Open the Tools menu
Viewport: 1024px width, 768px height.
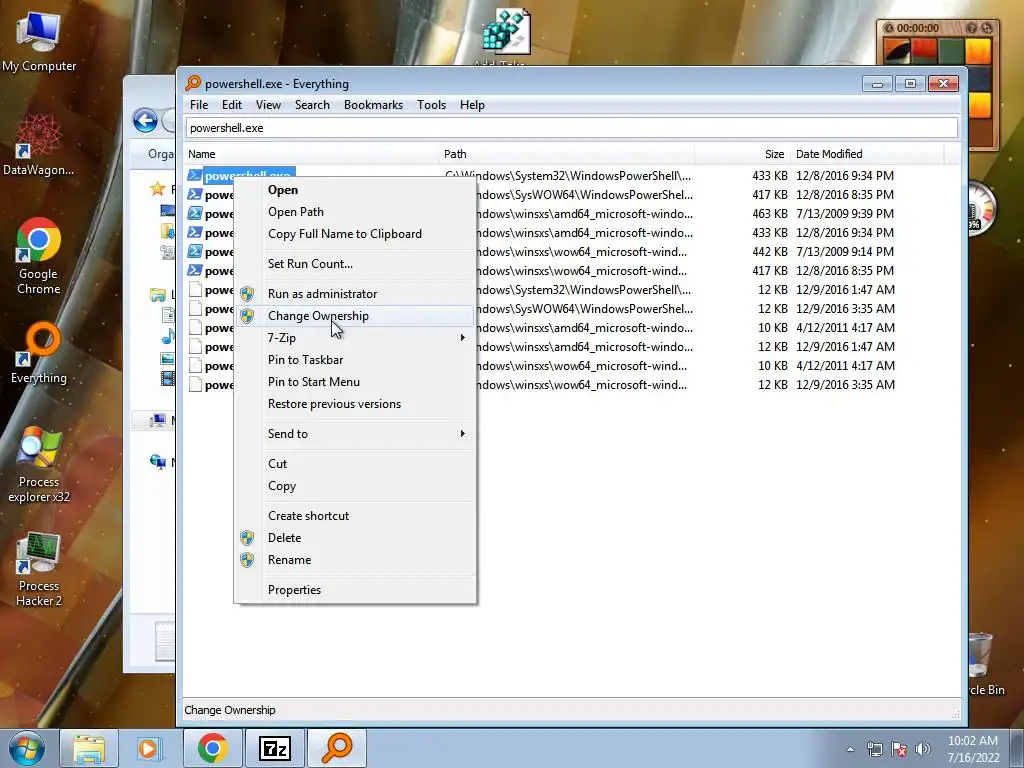click(431, 105)
